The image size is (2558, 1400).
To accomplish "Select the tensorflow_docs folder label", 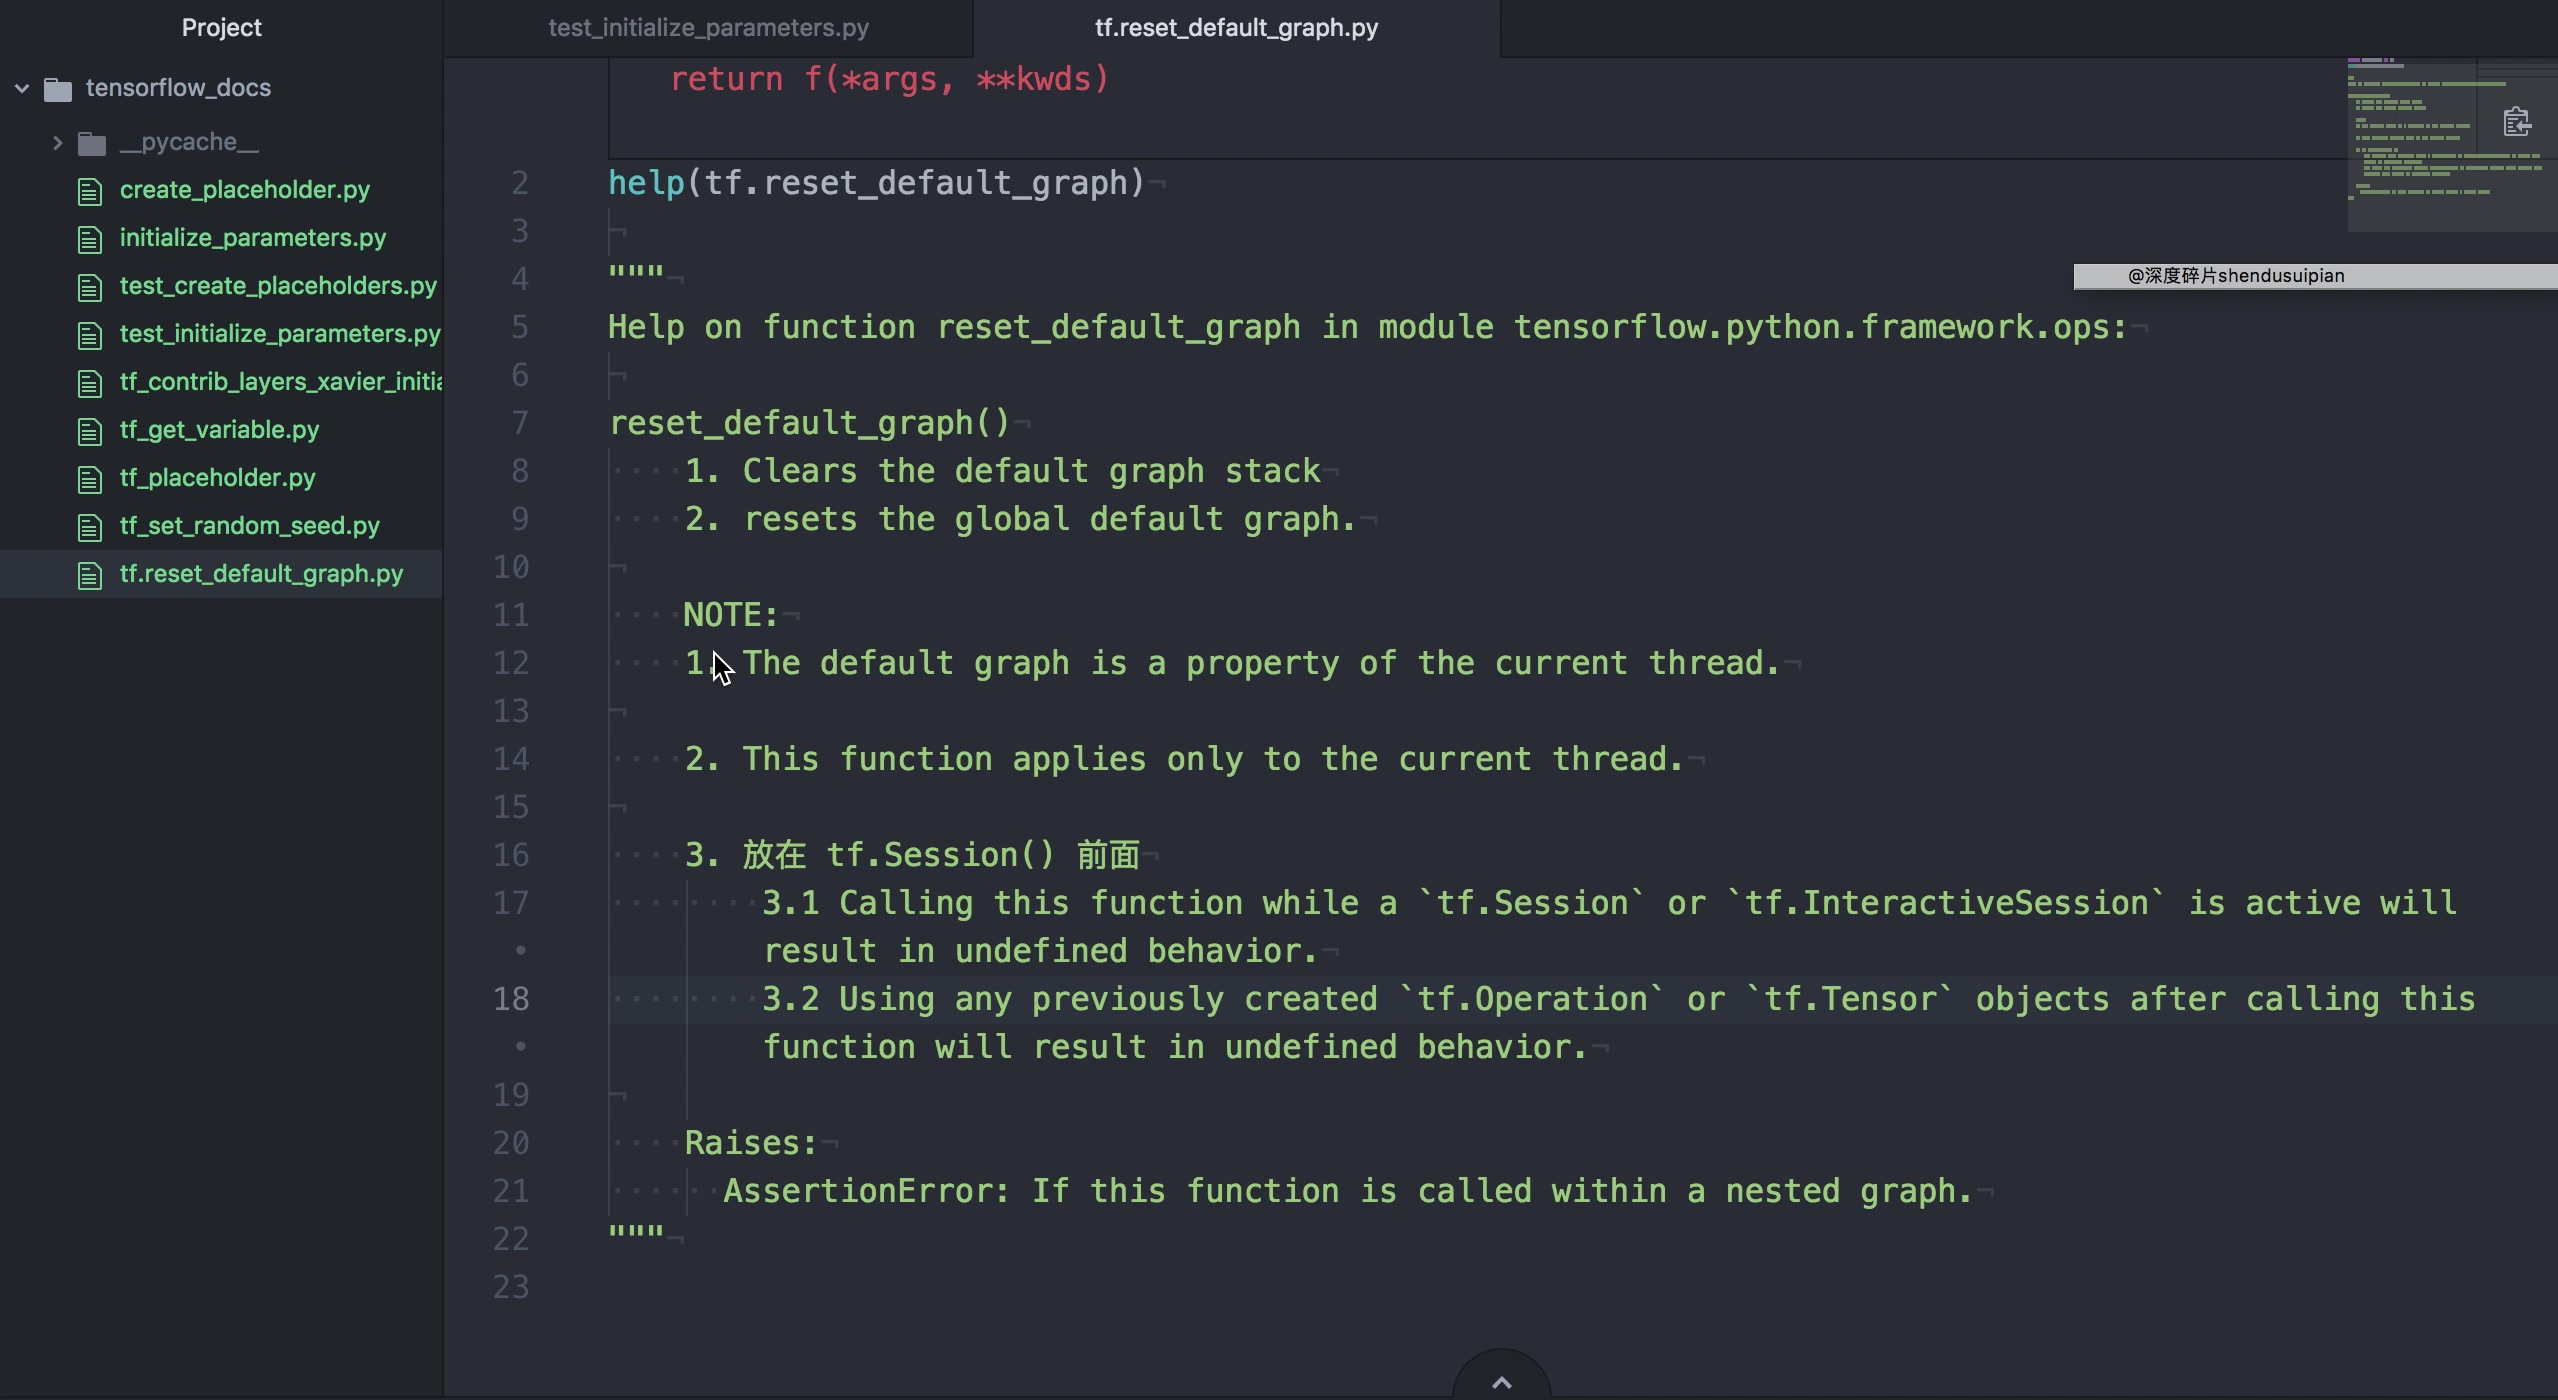I will [x=178, y=88].
